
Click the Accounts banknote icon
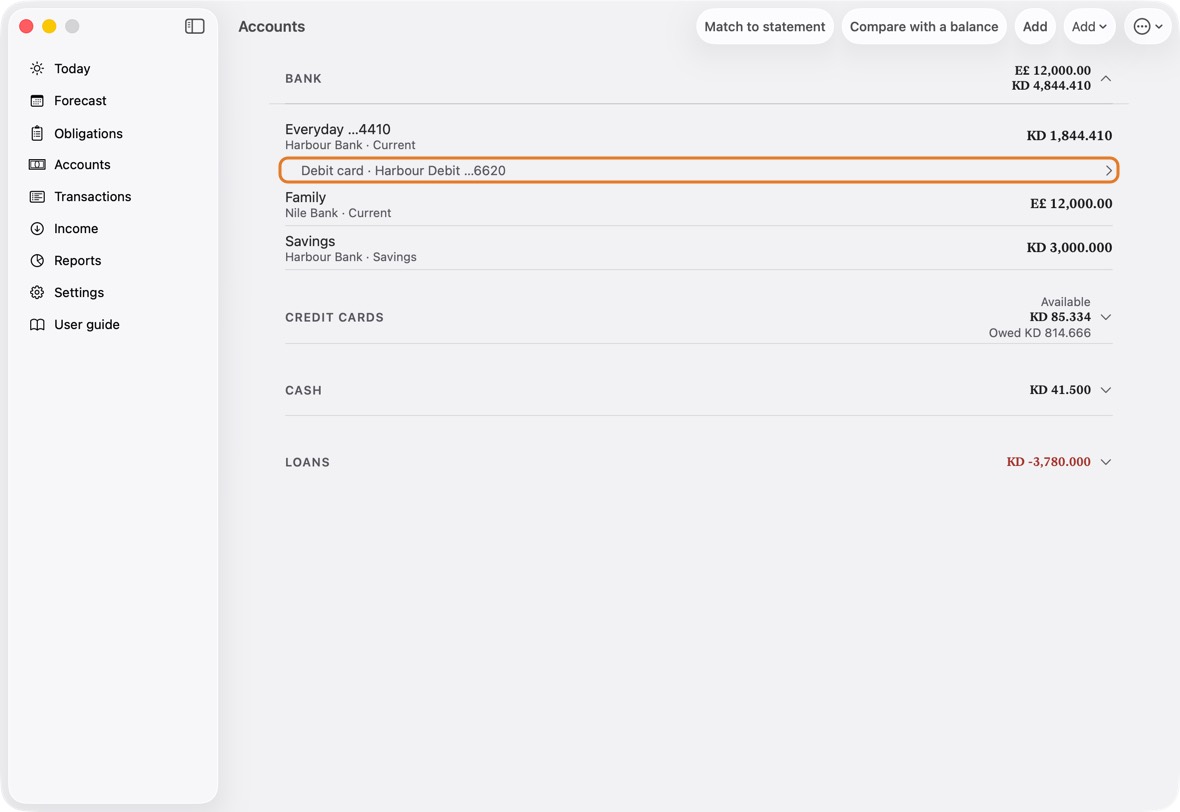point(37,165)
